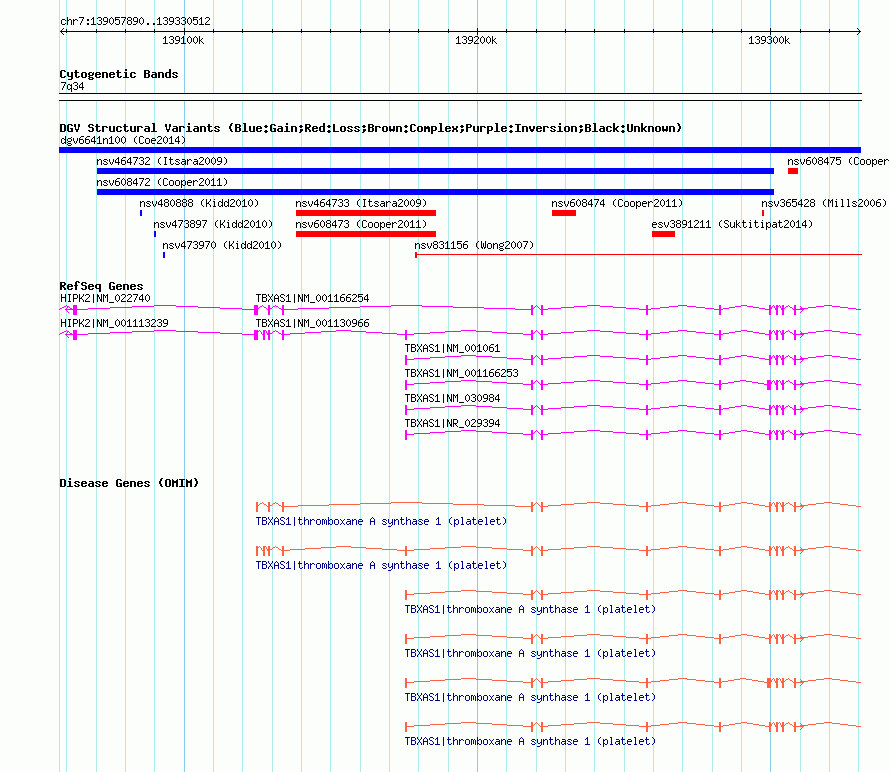The height and width of the screenshot is (772, 890).
Task: Select TBXAS1|NR_029394 transcript label
Action: 452,423
